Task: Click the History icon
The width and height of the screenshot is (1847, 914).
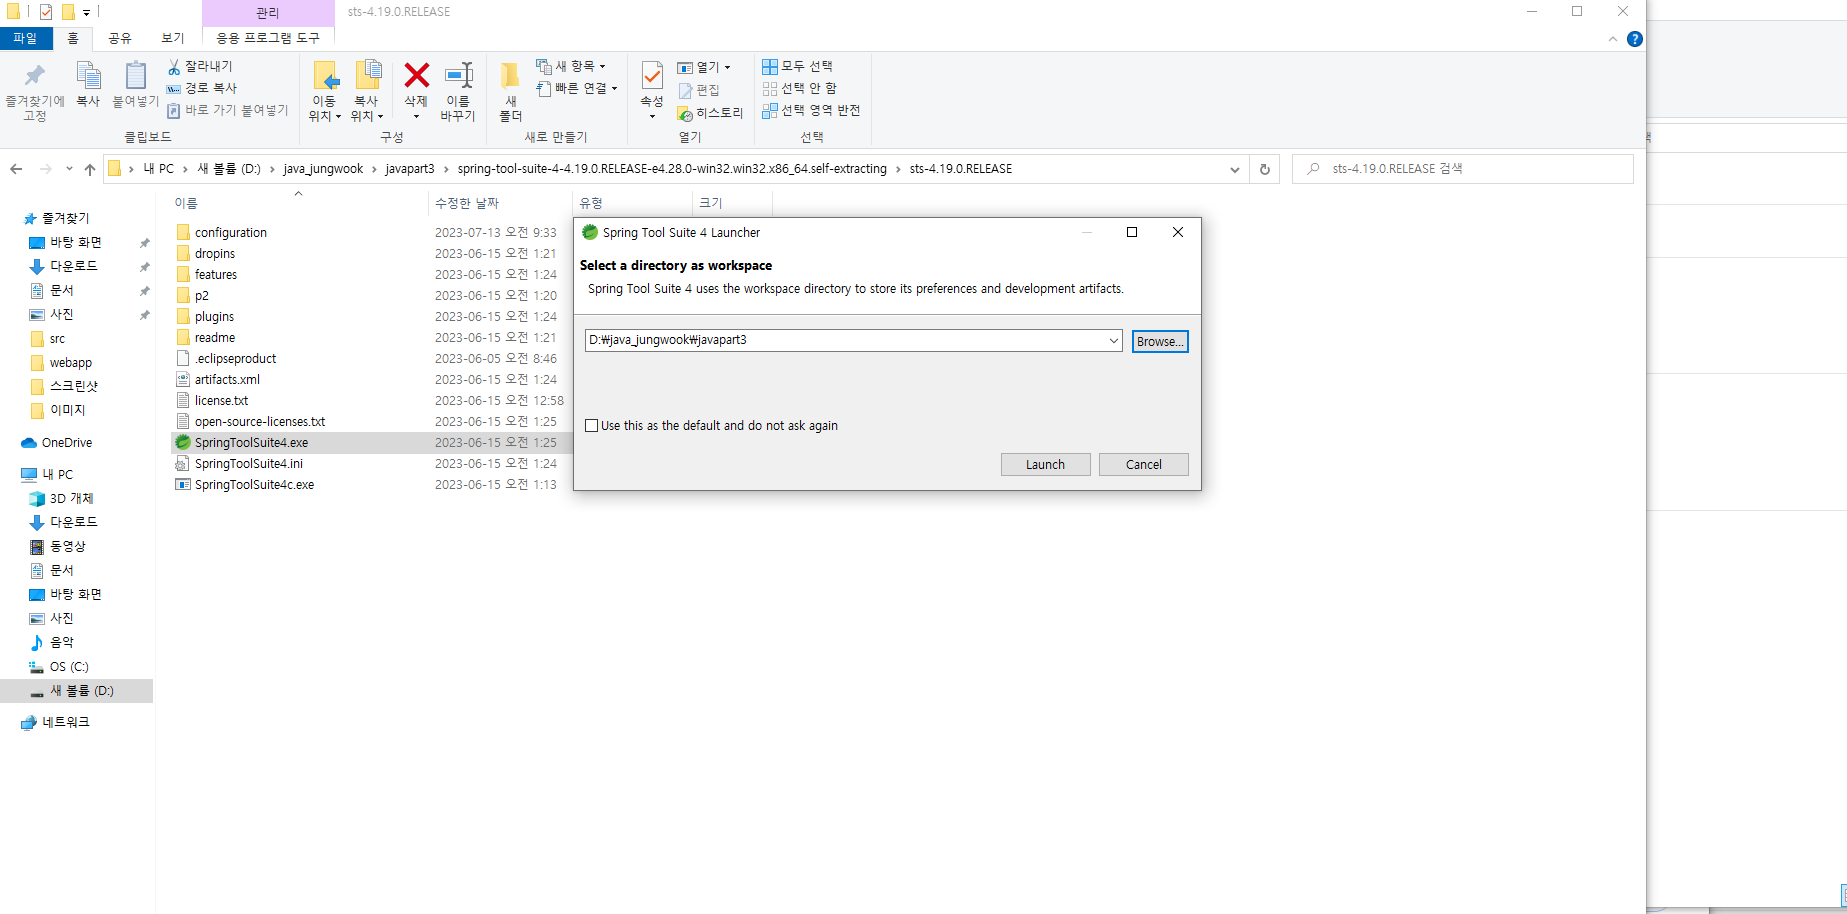Action: click(686, 113)
